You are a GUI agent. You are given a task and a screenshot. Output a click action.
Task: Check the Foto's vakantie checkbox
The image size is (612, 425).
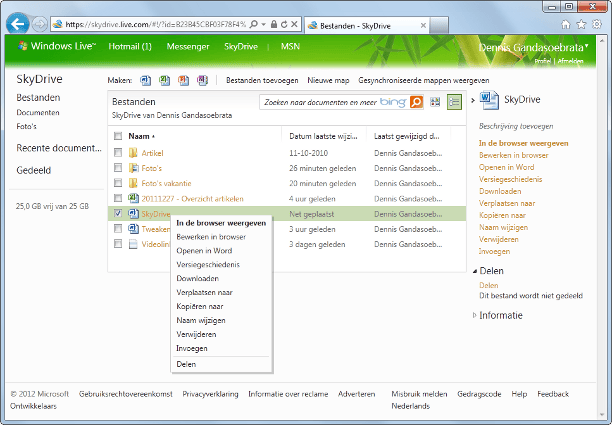coord(118,183)
